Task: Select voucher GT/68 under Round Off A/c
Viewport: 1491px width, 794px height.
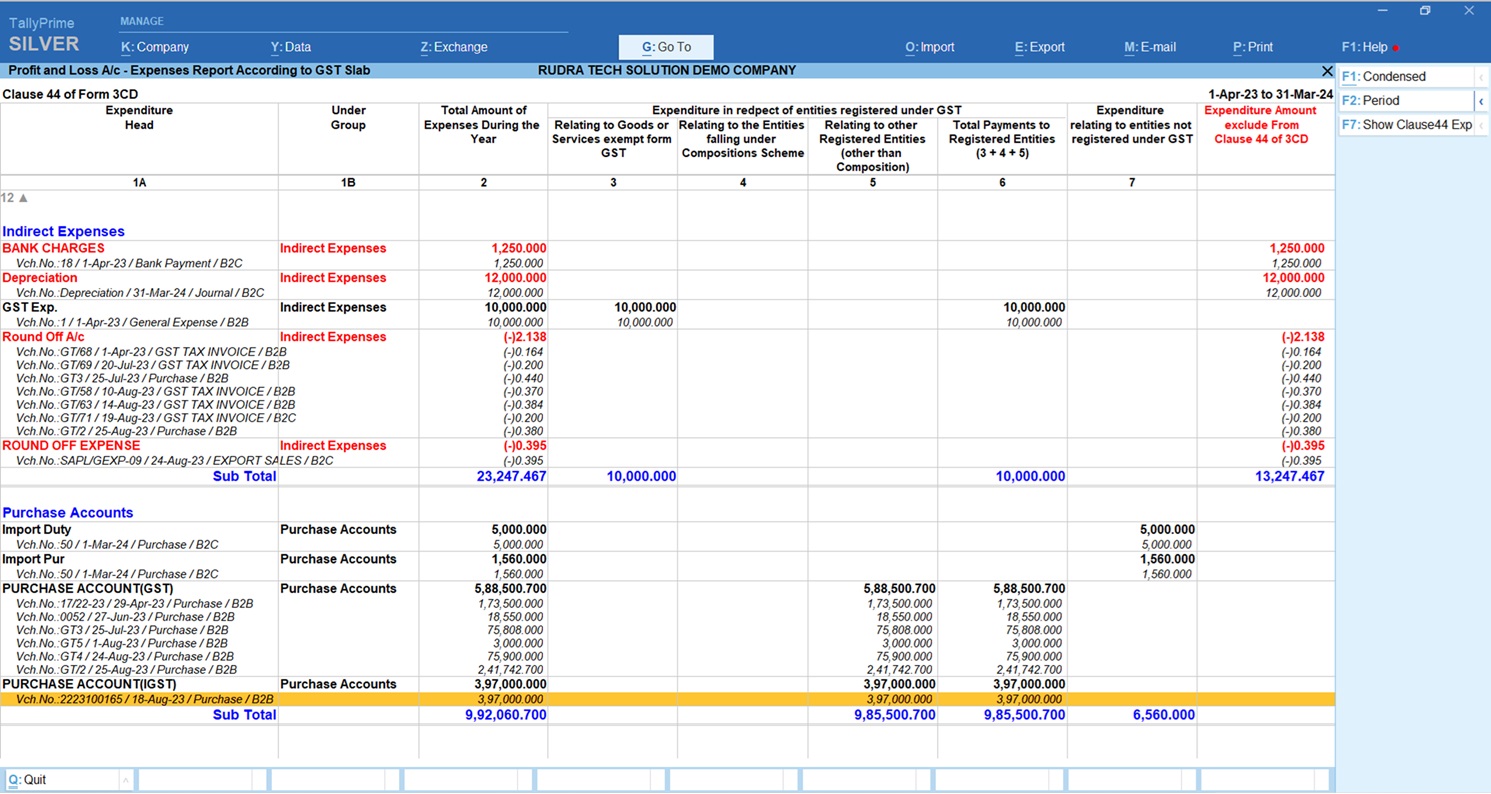Action: (151, 352)
